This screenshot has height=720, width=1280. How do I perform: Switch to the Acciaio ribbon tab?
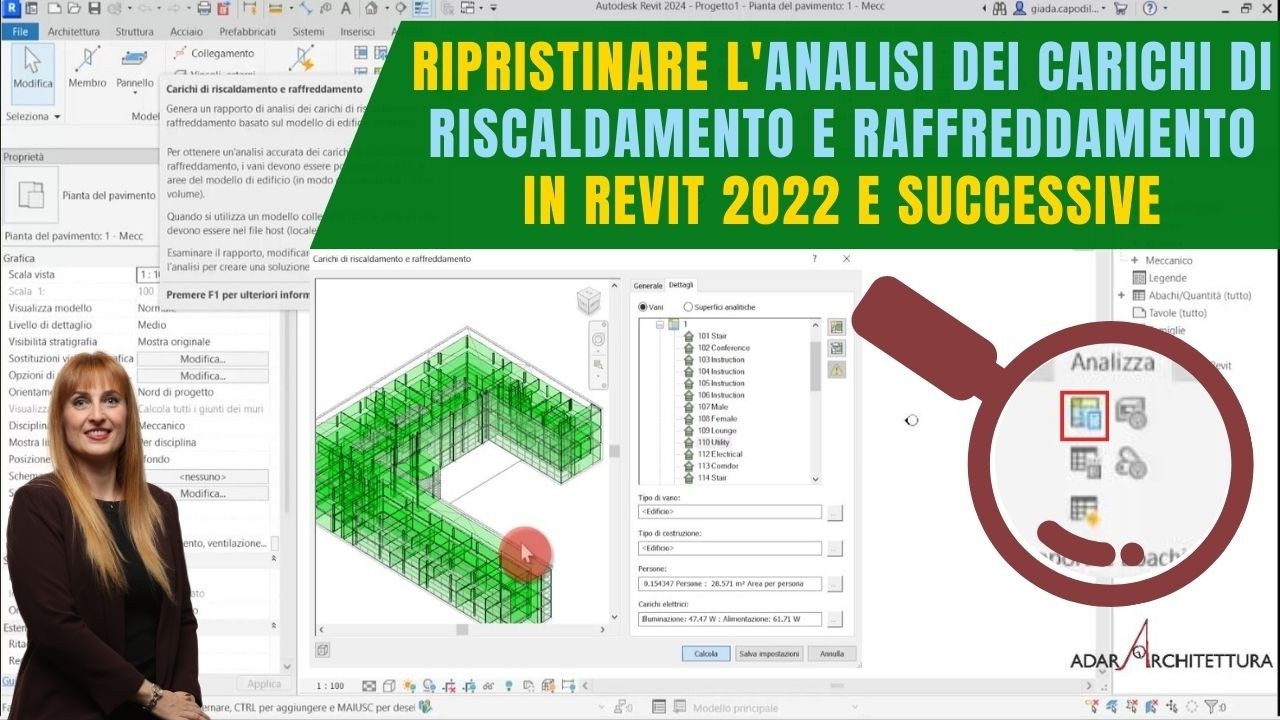coord(187,32)
